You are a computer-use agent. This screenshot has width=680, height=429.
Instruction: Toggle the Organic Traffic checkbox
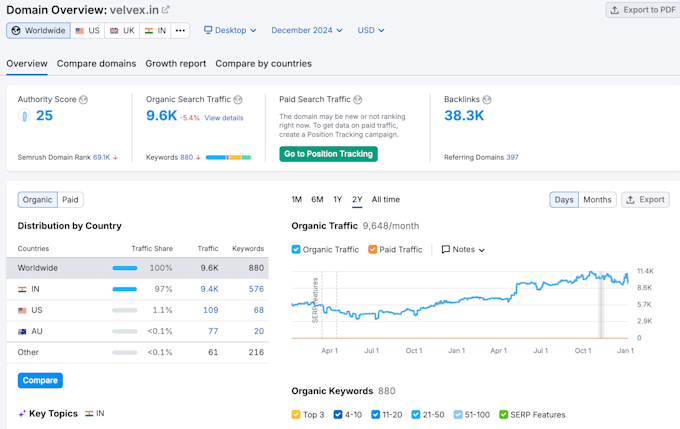296,249
